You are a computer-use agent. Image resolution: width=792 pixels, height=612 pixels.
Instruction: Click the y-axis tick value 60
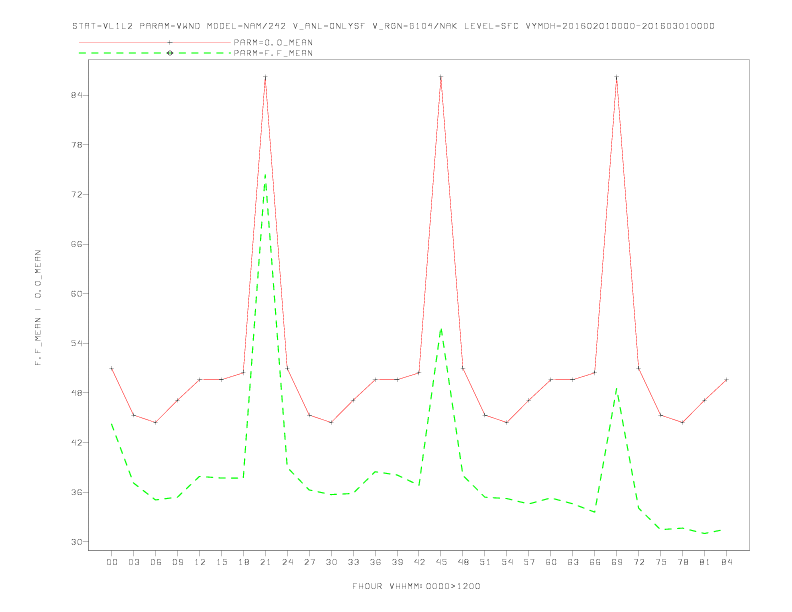click(x=76, y=293)
